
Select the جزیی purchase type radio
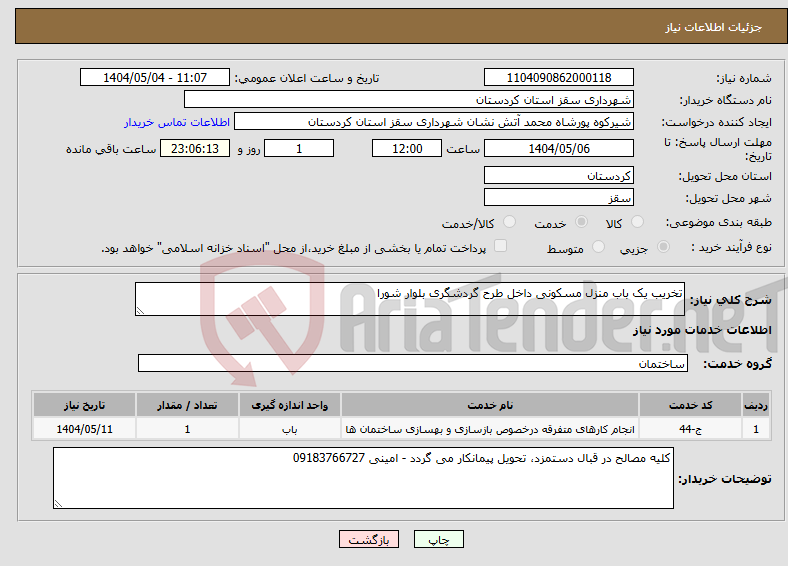pyautogui.click(x=663, y=246)
